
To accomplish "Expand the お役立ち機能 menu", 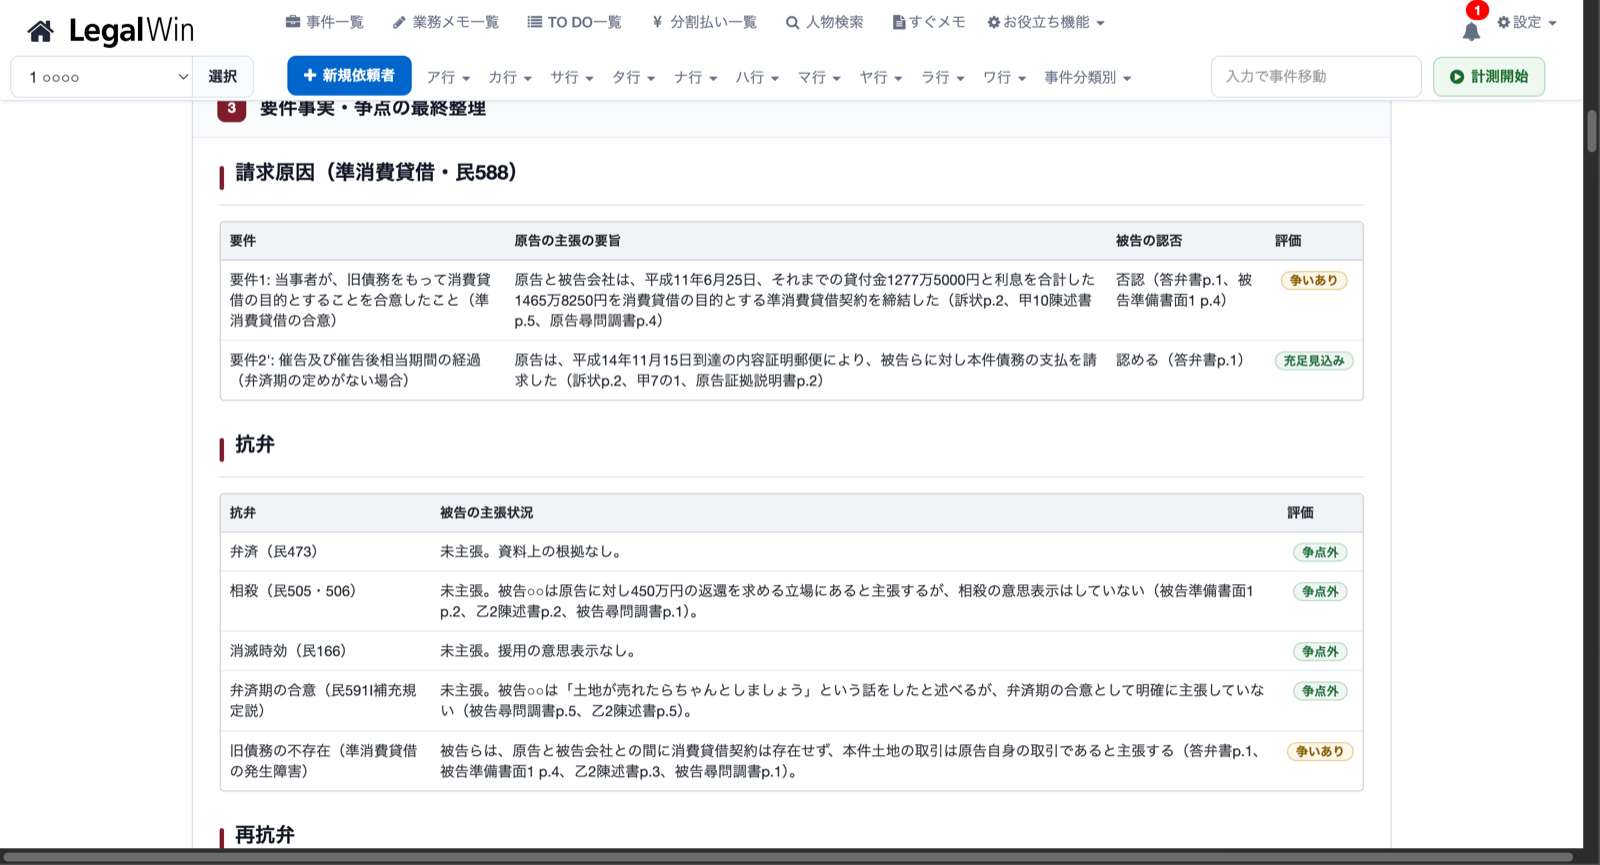I will pos(1046,22).
